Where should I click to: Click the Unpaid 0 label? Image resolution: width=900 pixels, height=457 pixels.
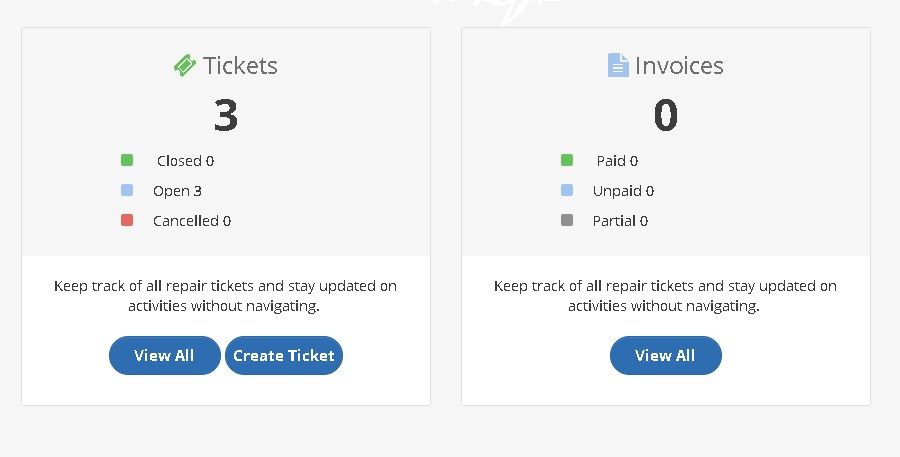pos(623,191)
